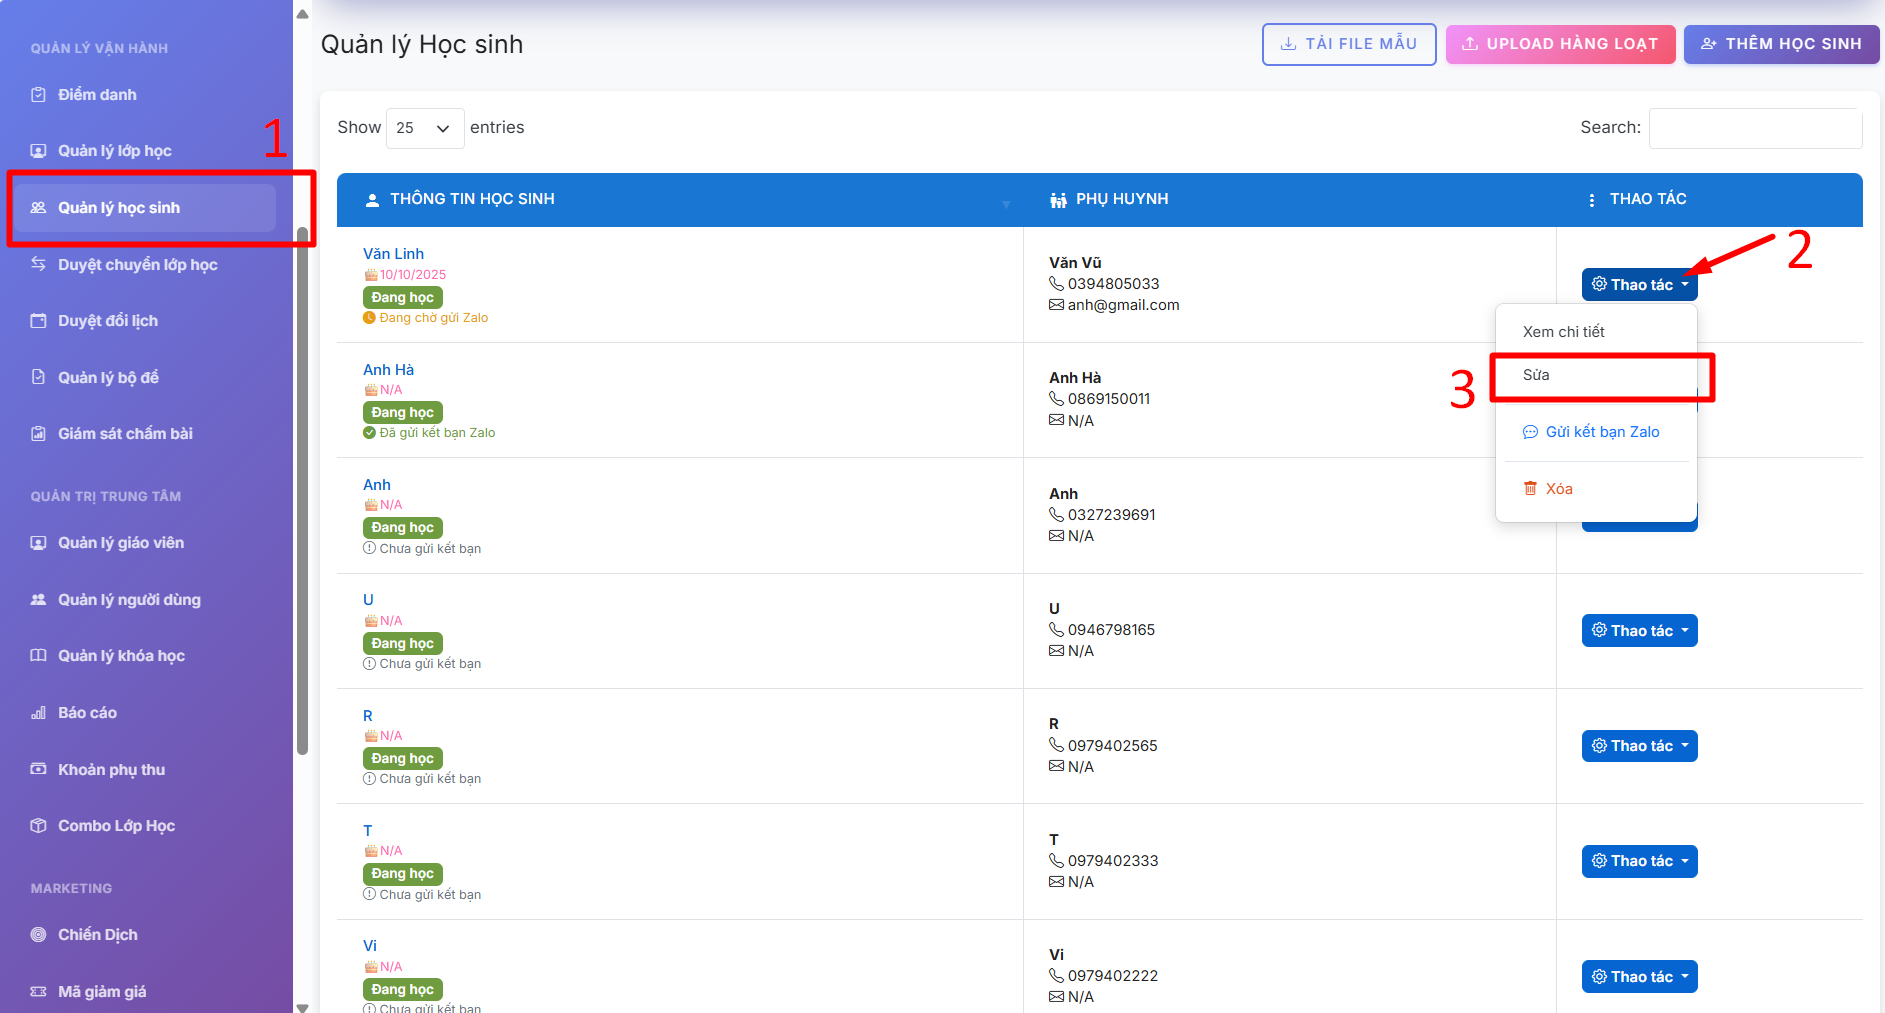Sort by Thông tin học sinh column
The height and width of the screenshot is (1013, 1885).
472,199
